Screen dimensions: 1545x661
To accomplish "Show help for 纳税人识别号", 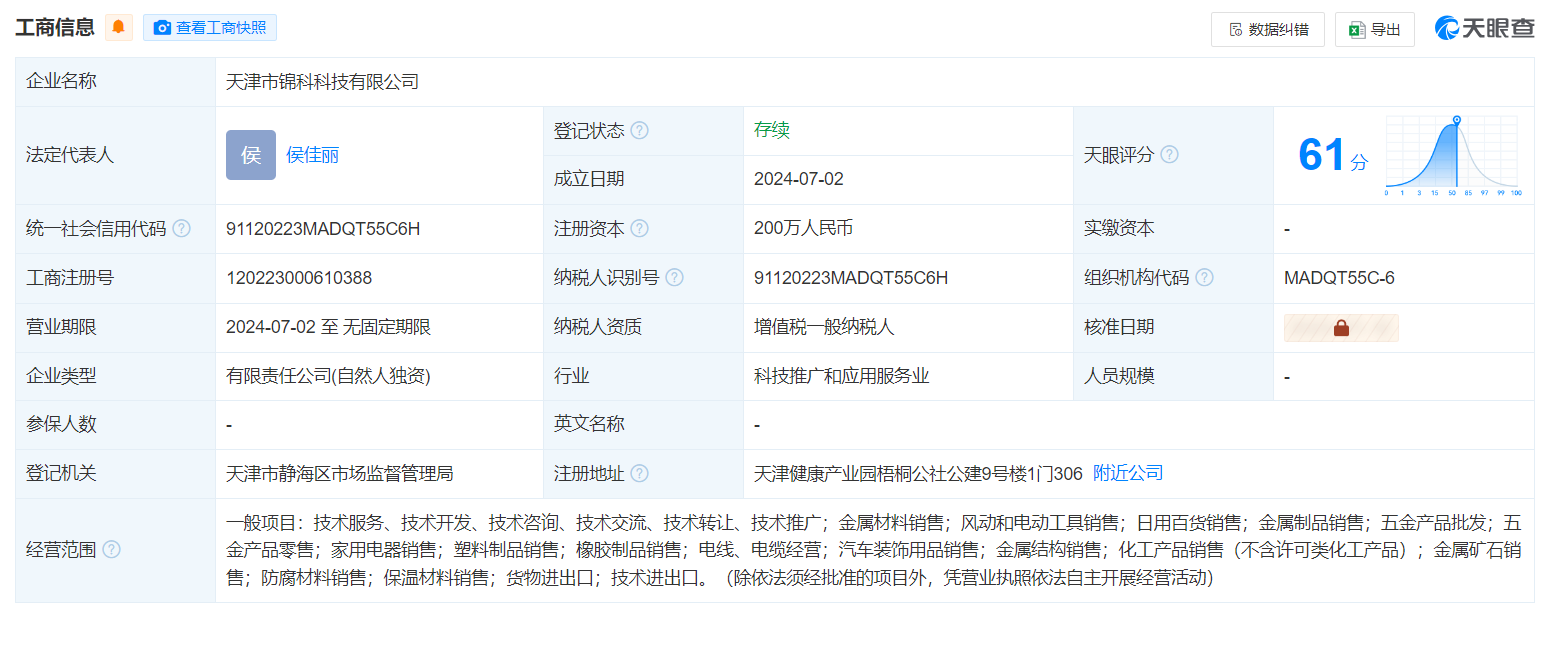I will pyautogui.click(x=674, y=278).
